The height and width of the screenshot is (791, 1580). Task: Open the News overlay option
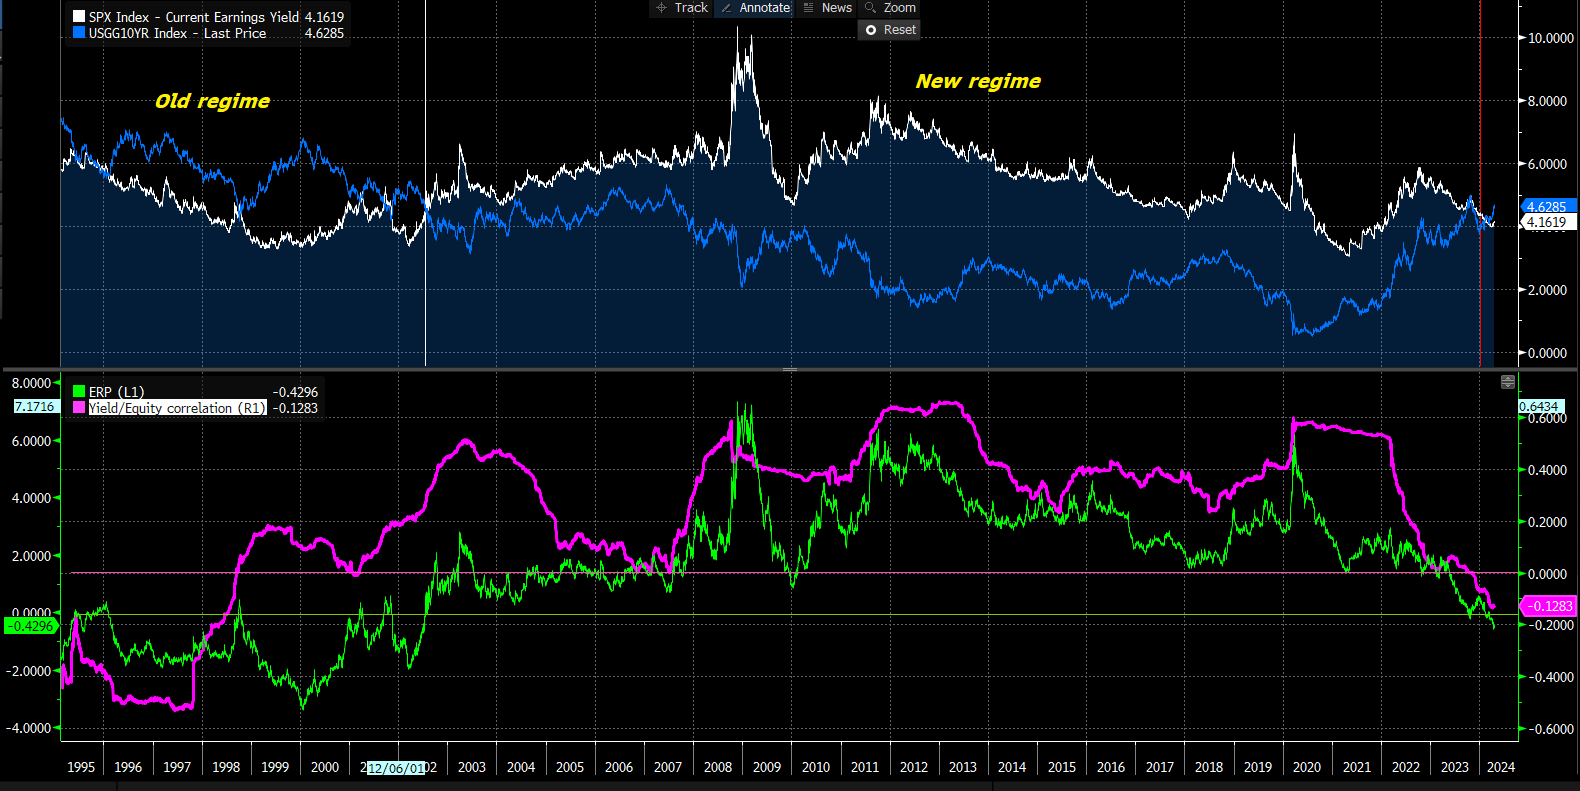click(827, 8)
